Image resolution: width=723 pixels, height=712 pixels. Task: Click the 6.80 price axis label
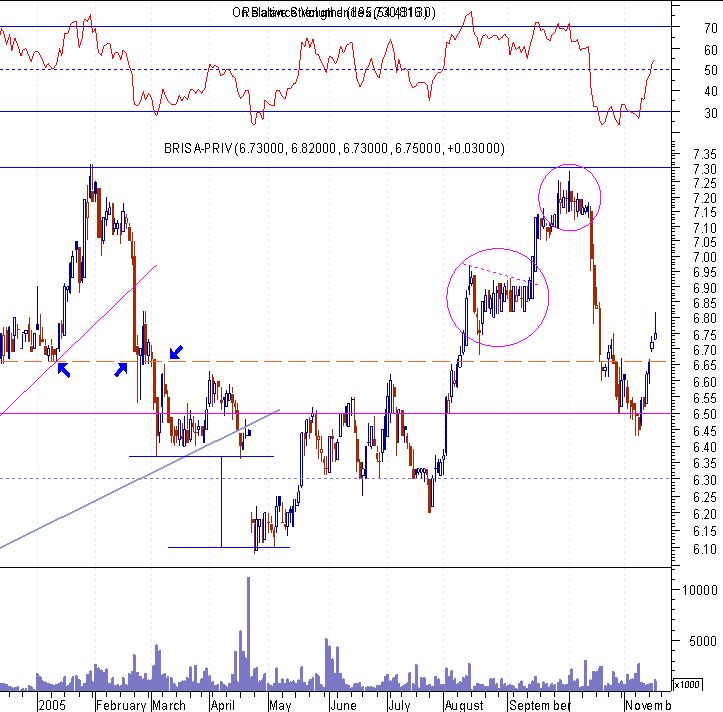[x=705, y=319]
